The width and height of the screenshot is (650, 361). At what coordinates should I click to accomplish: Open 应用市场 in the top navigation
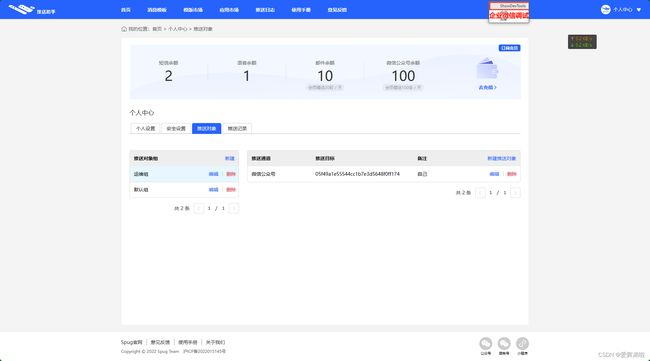click(x=229, y=10)
